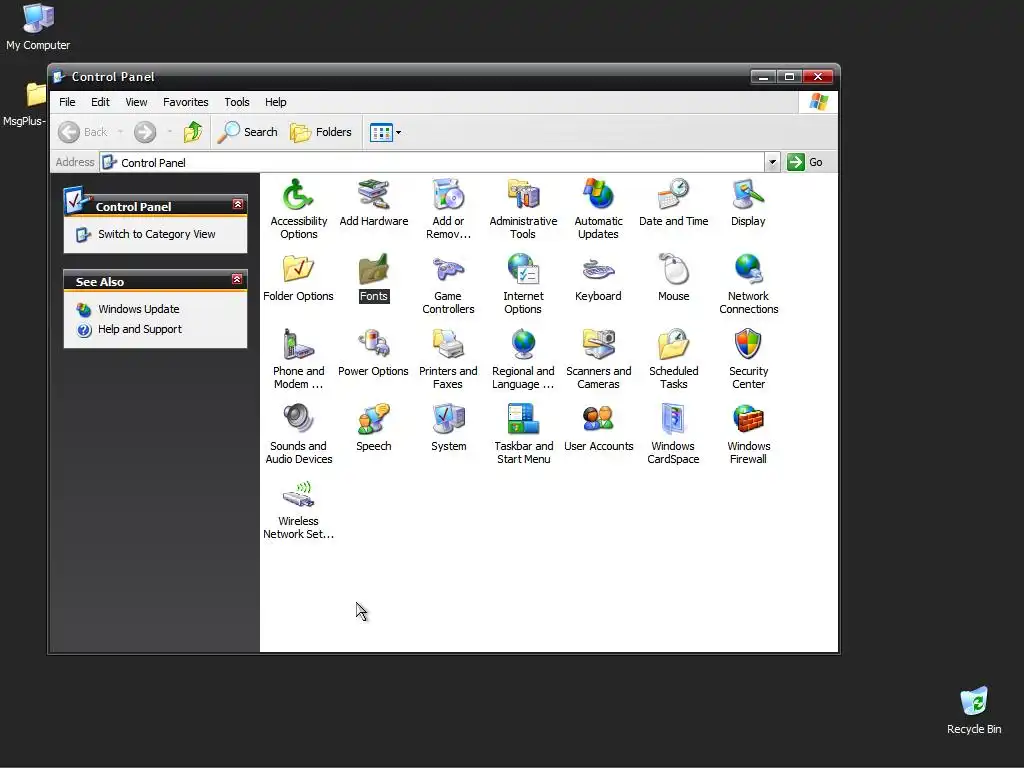The height and width of the screenshot is (768, 1024).
Task: Select the Speech icon
Action: pos(374,420)
